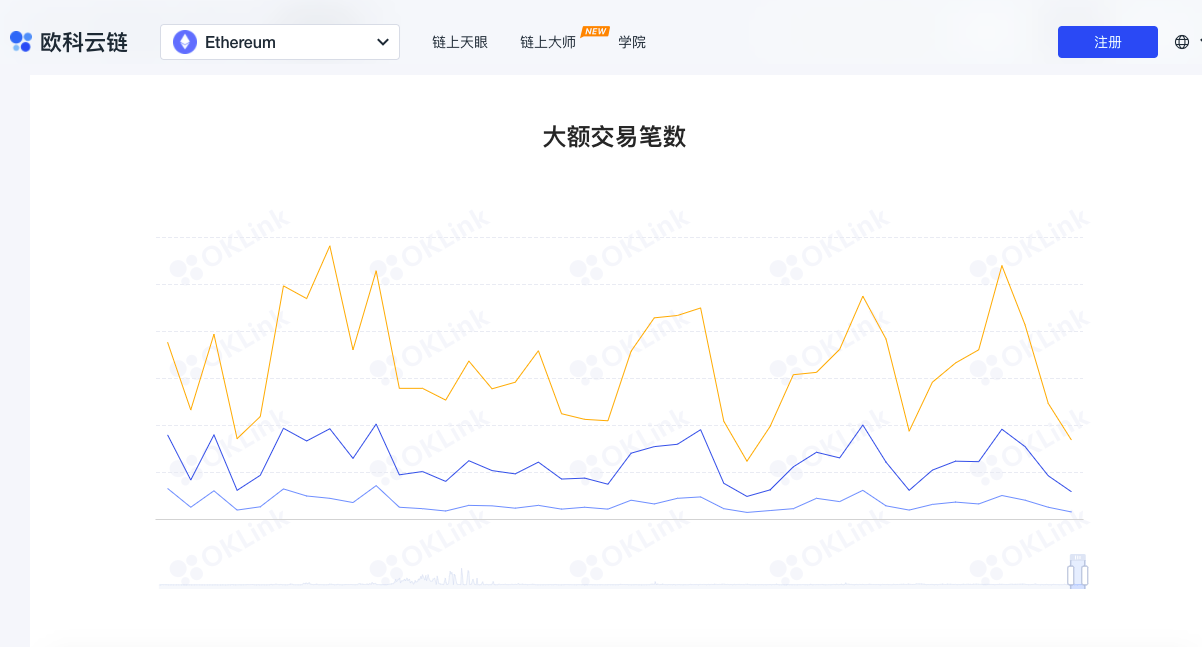Expand the Ethereum chain dropdown chevron
1202x647 pixels.
tap(382, 42)
